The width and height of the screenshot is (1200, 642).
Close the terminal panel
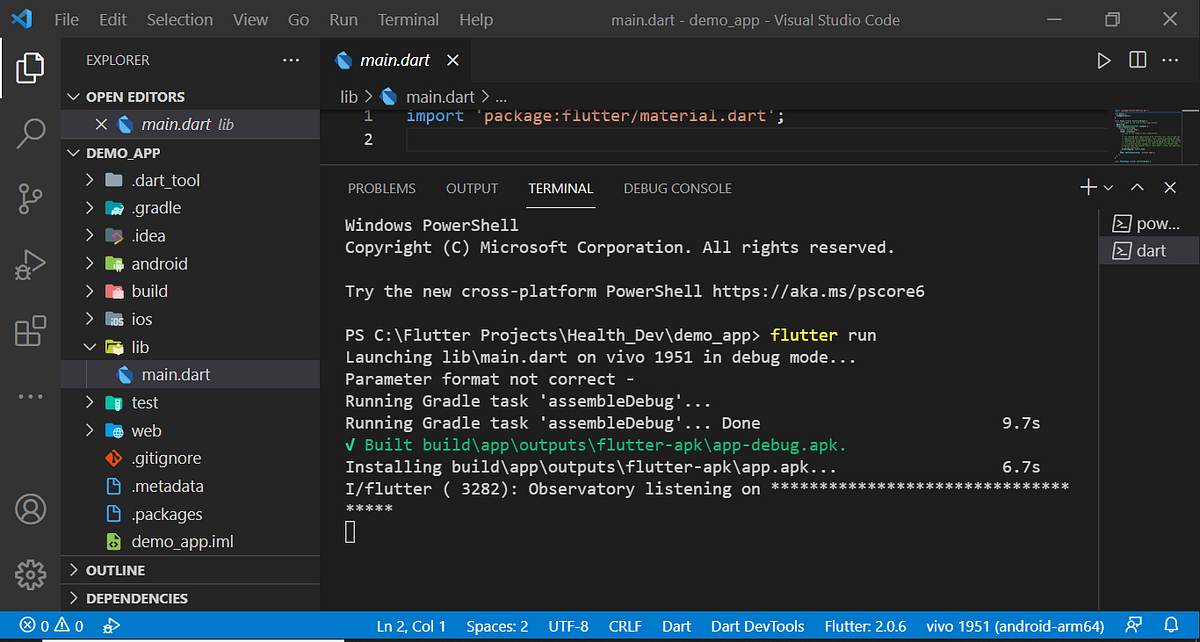point(1170,188)
